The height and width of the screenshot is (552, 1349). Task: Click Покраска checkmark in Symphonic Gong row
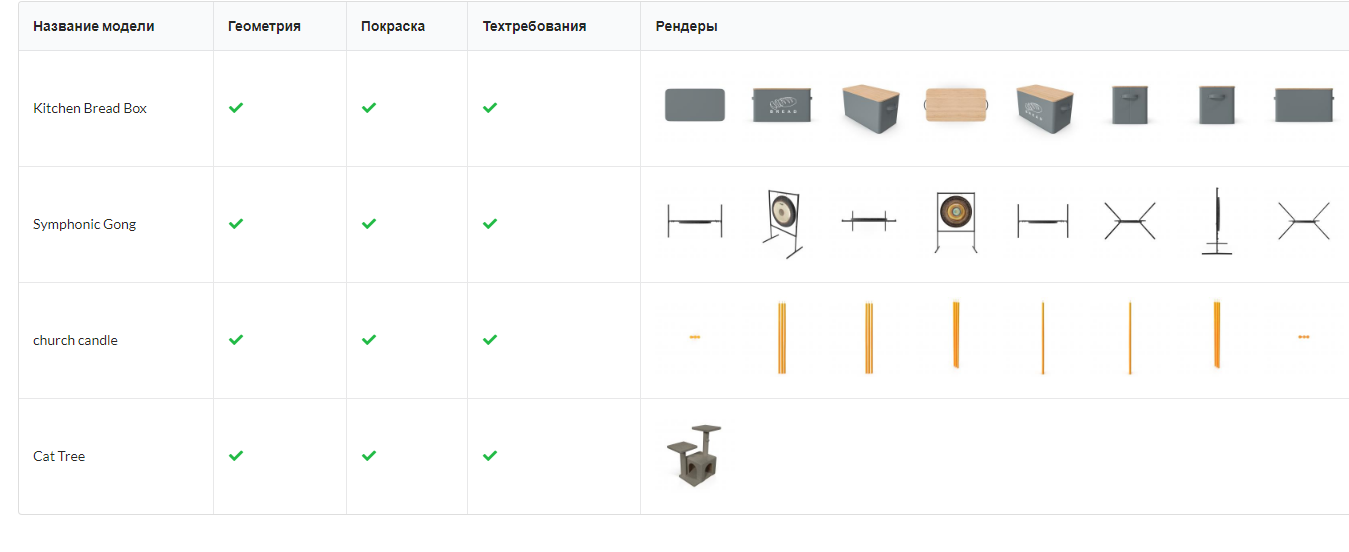click(x=369, y=224)
